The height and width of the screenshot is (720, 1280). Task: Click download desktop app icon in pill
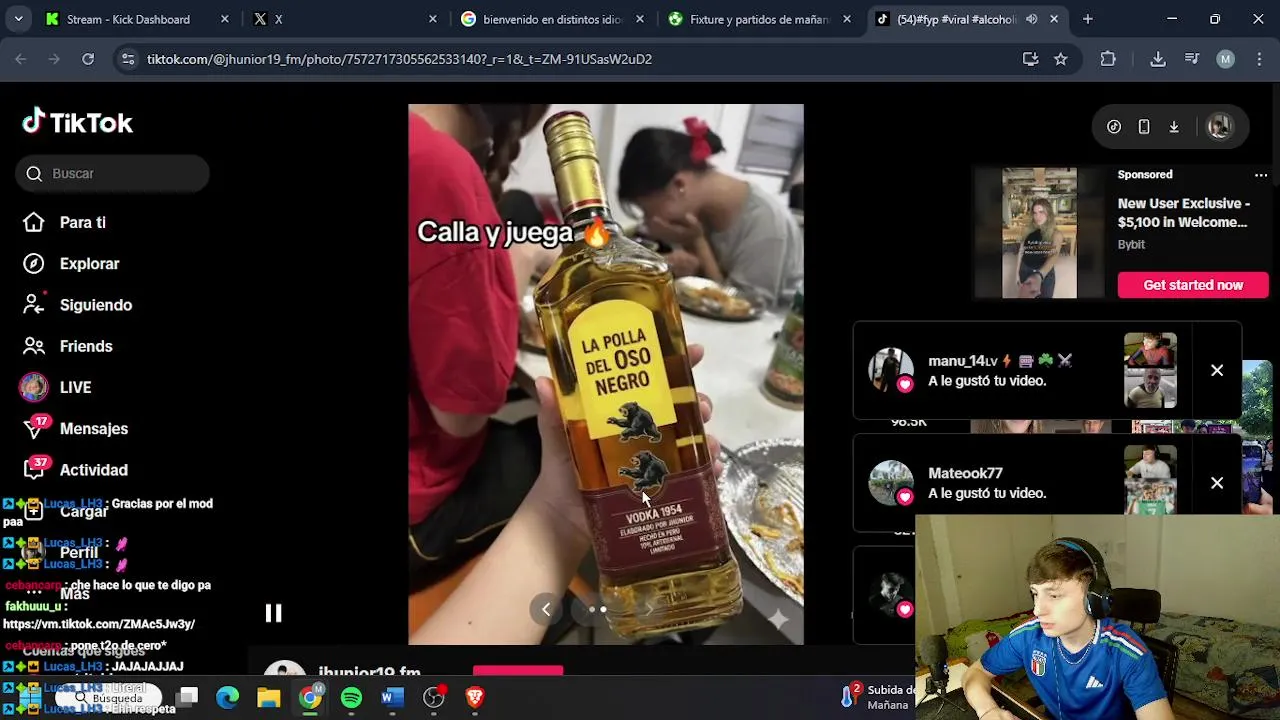point(1174,127)
